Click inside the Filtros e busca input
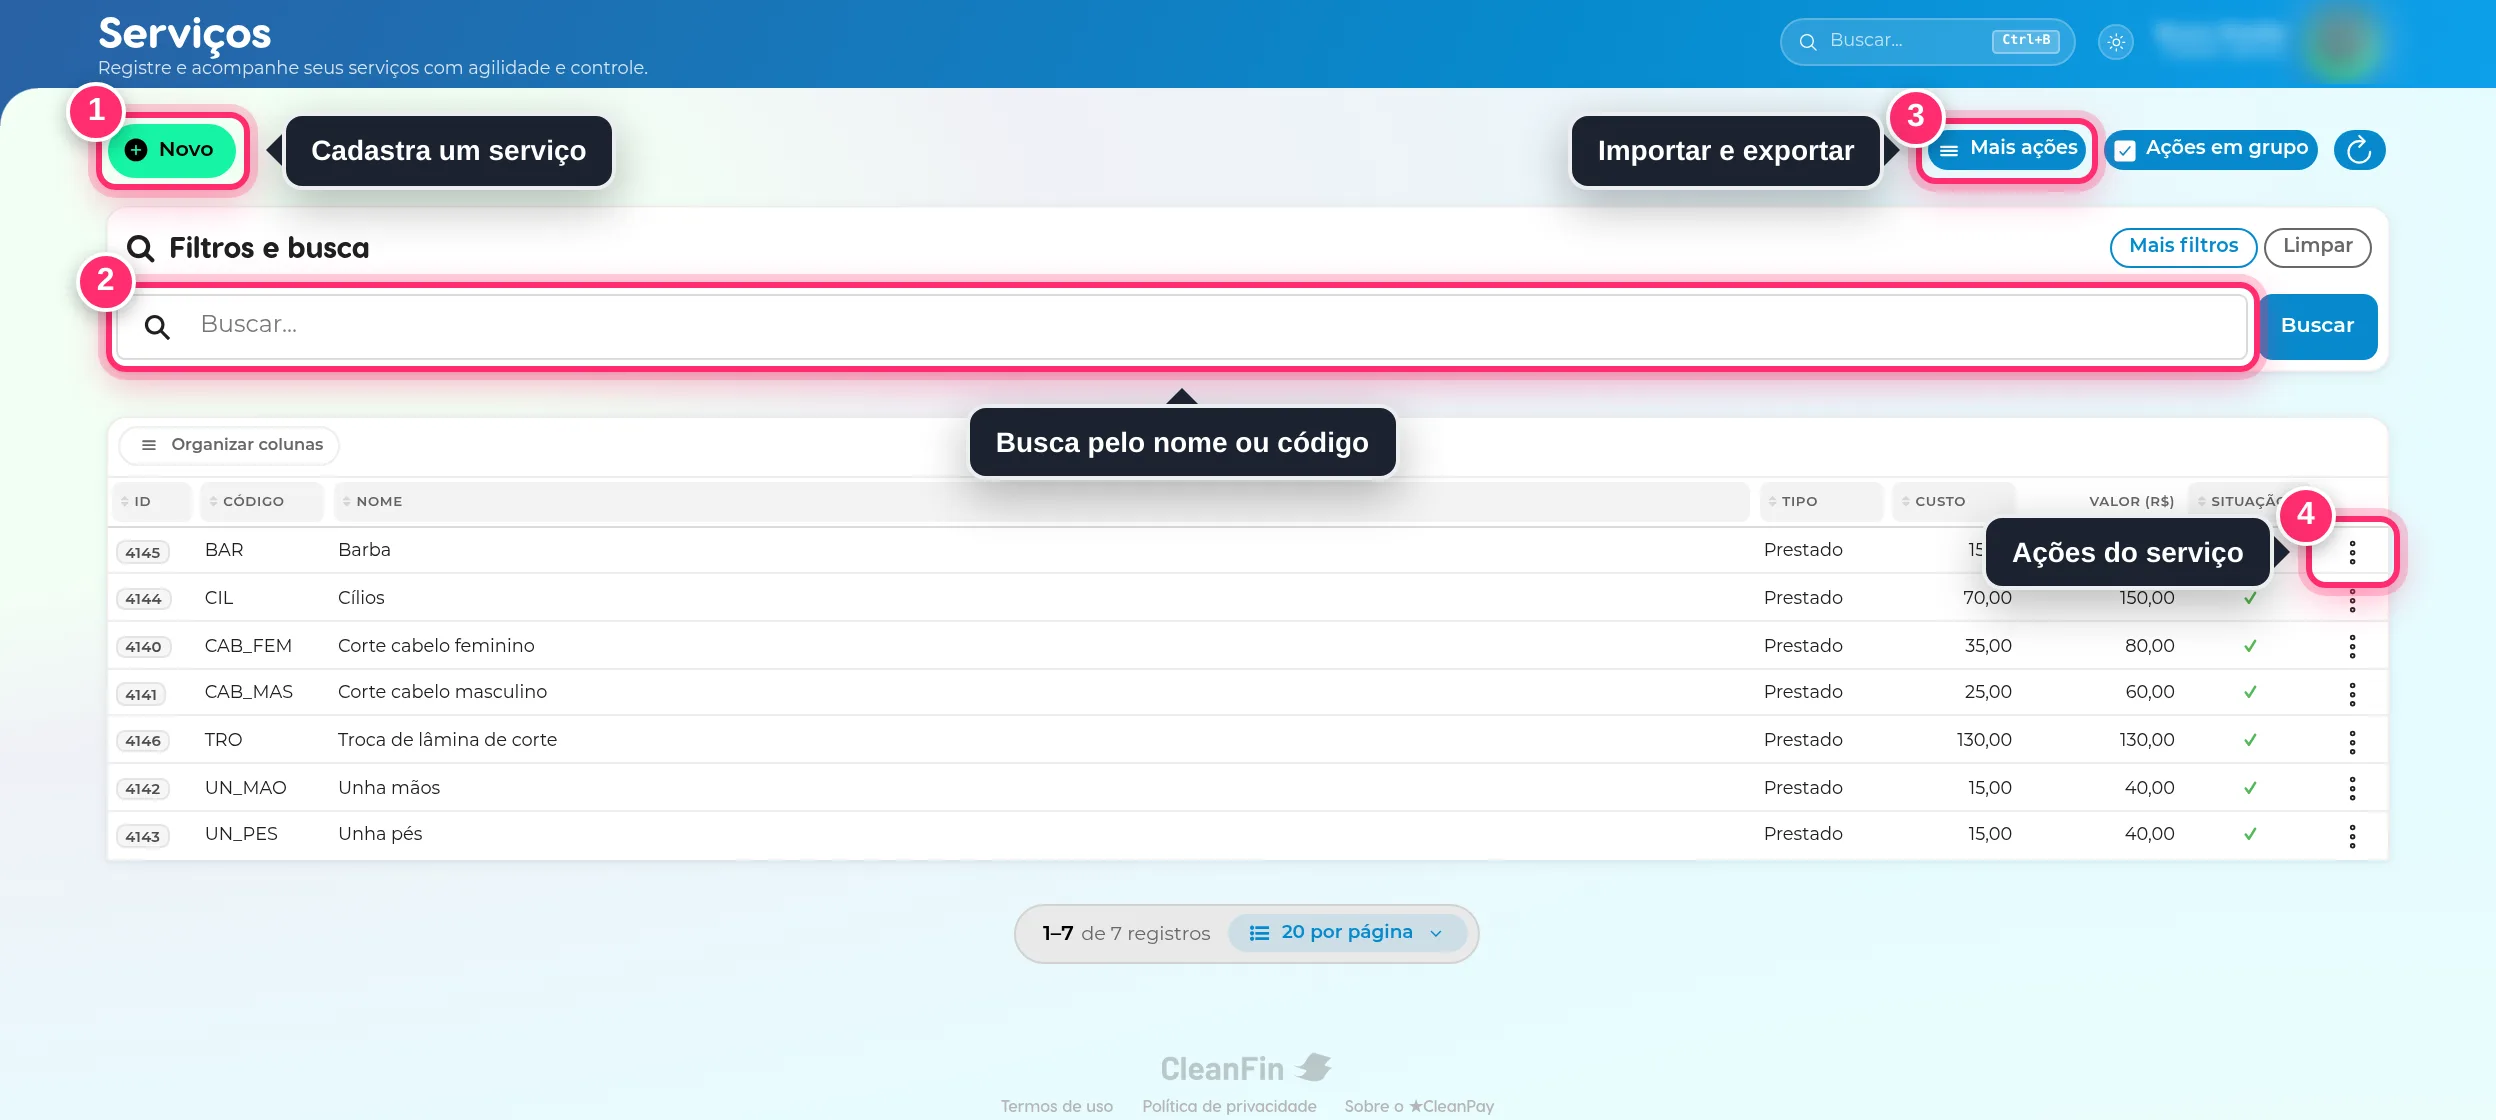Image resolution: width=2496 pixels, height=1120 pixels. coord(1182,326)
